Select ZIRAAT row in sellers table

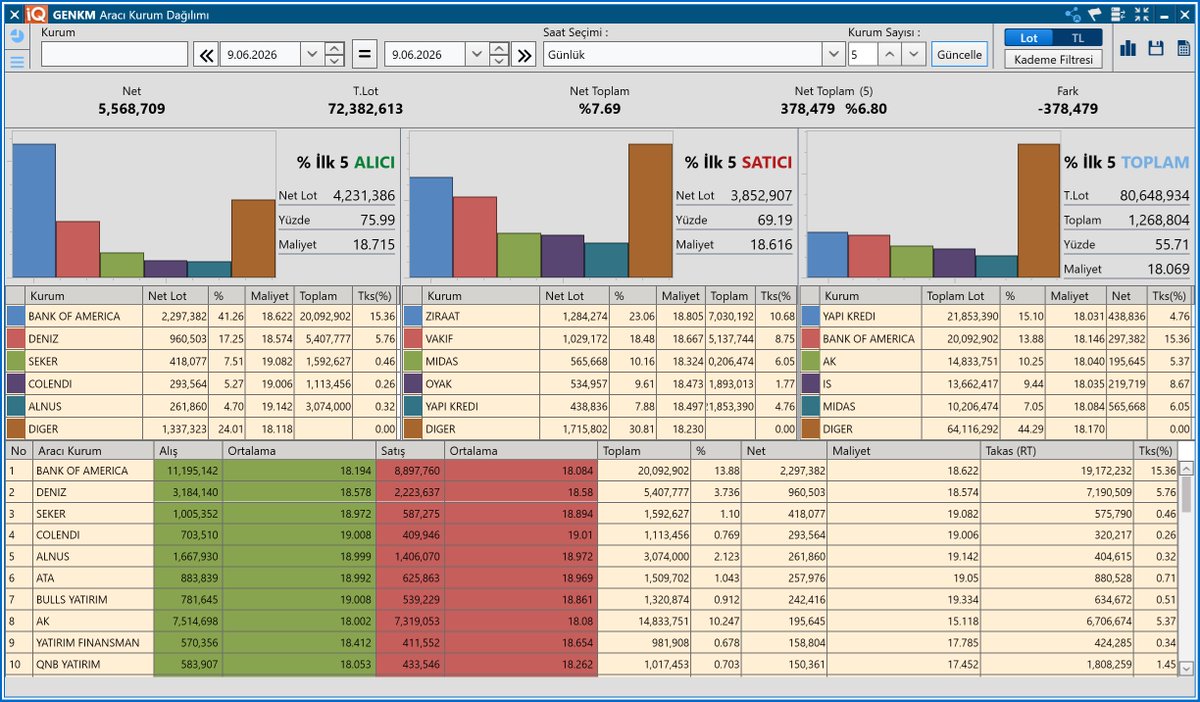pos(600,316)
